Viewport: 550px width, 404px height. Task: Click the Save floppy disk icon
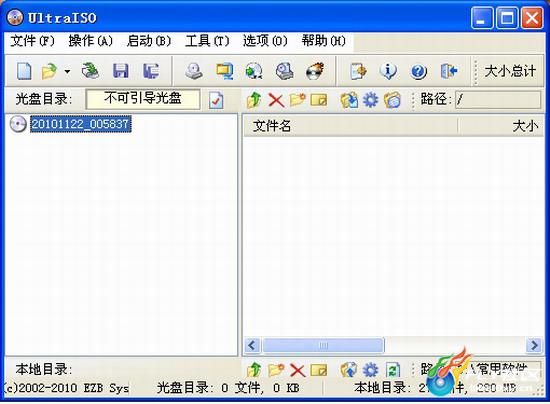point(121,71)
